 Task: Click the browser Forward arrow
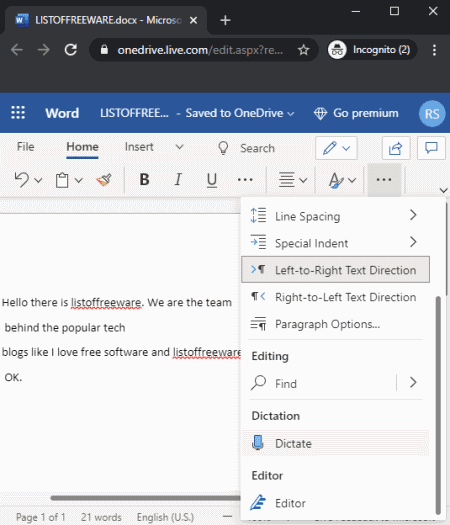tap(44, 50)
